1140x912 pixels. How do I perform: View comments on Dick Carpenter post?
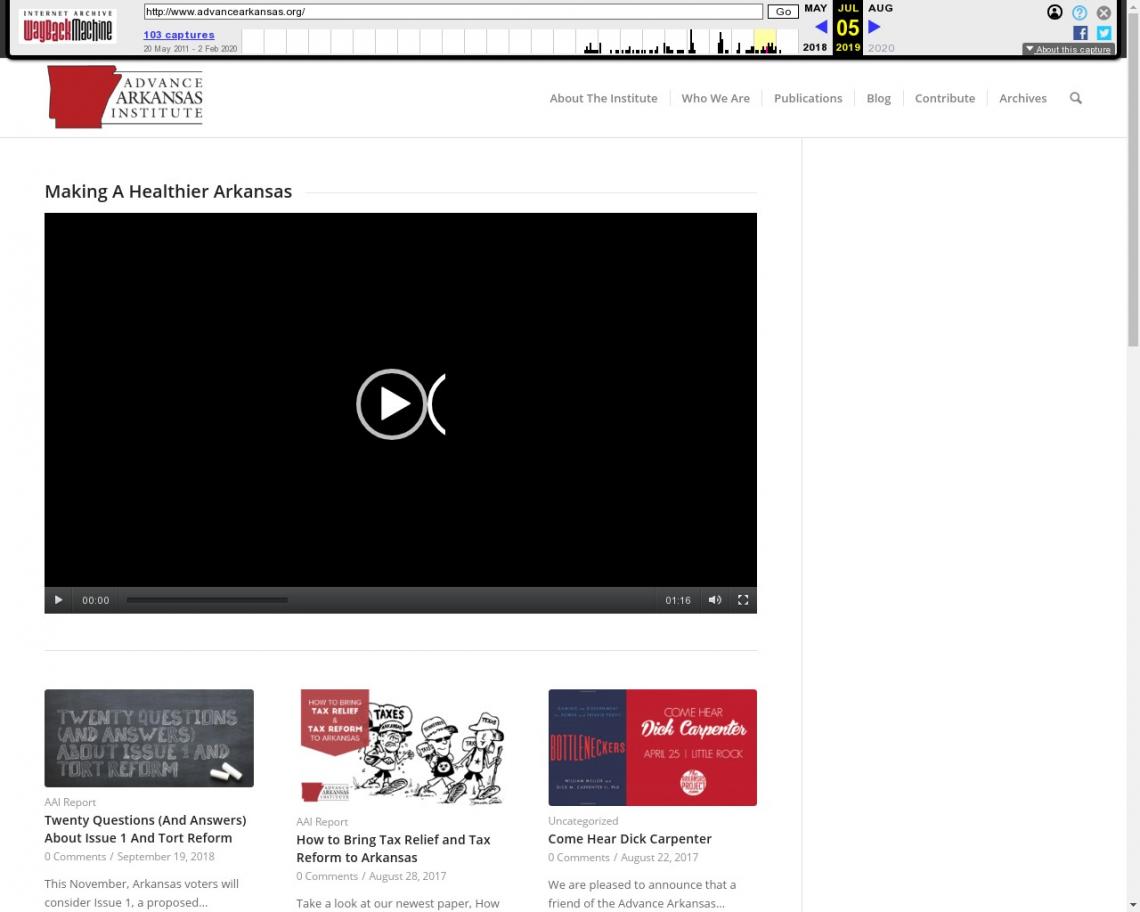pos(579,857)
